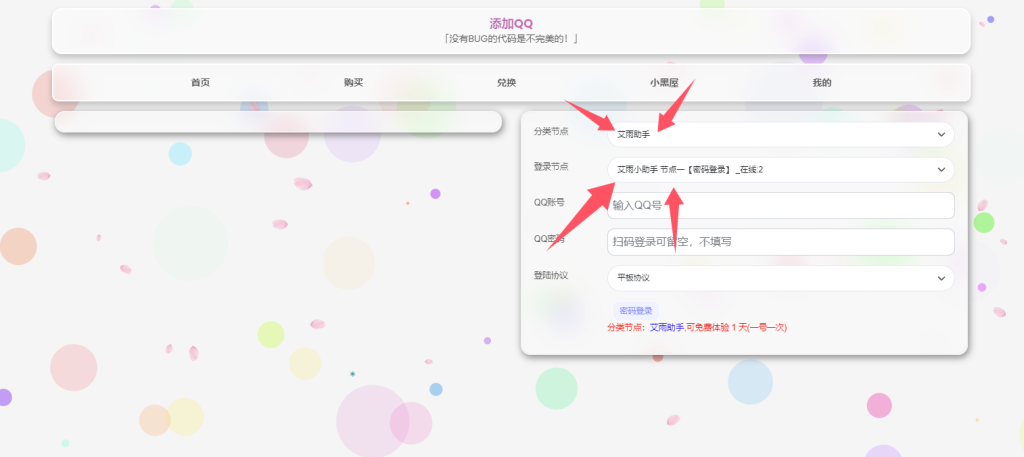
Task: Click into the QQ密码 password field
Action: coord(780,242)
